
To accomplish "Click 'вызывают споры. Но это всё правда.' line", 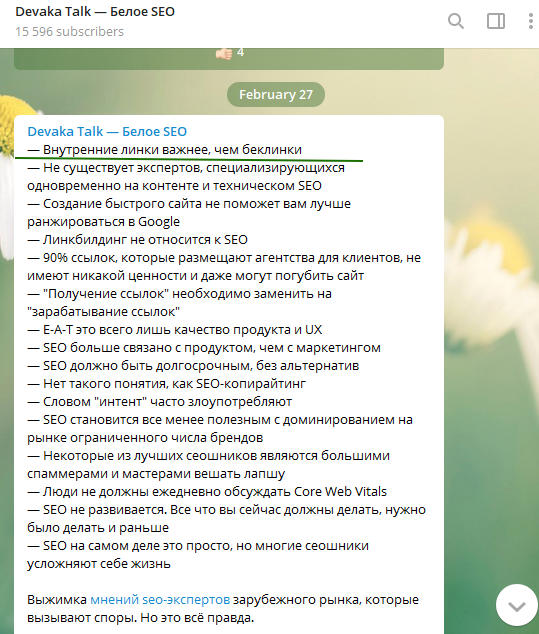I will pos(141,618).
